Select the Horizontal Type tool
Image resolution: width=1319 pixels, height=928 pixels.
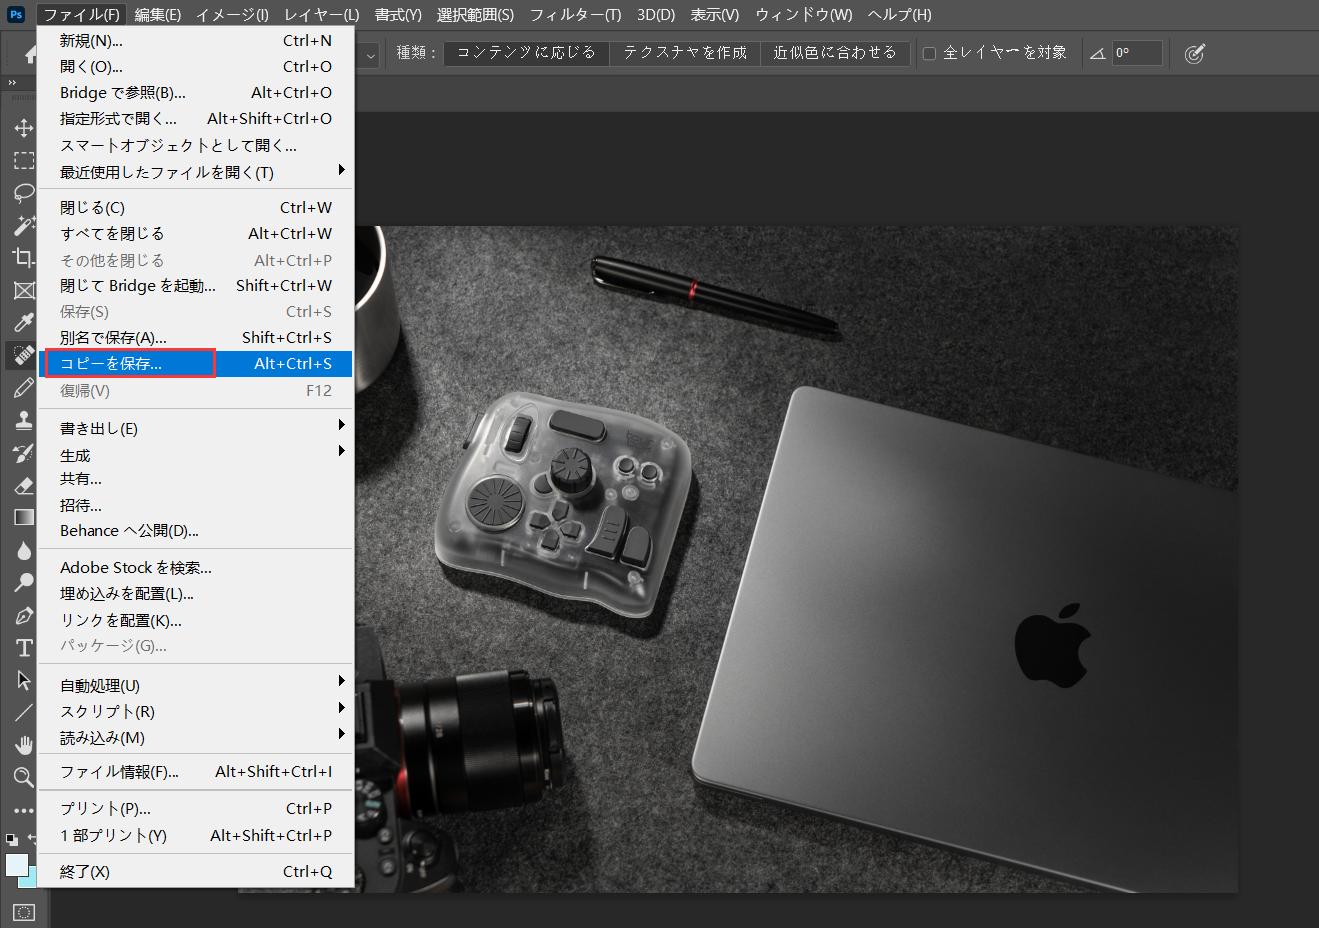(x=23, y=647)
